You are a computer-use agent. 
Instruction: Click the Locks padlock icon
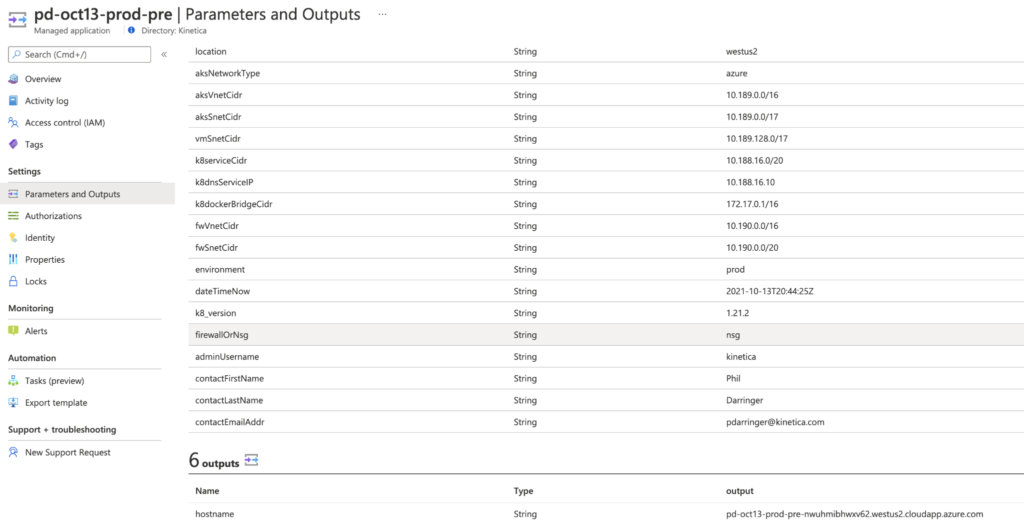[13, 281]
